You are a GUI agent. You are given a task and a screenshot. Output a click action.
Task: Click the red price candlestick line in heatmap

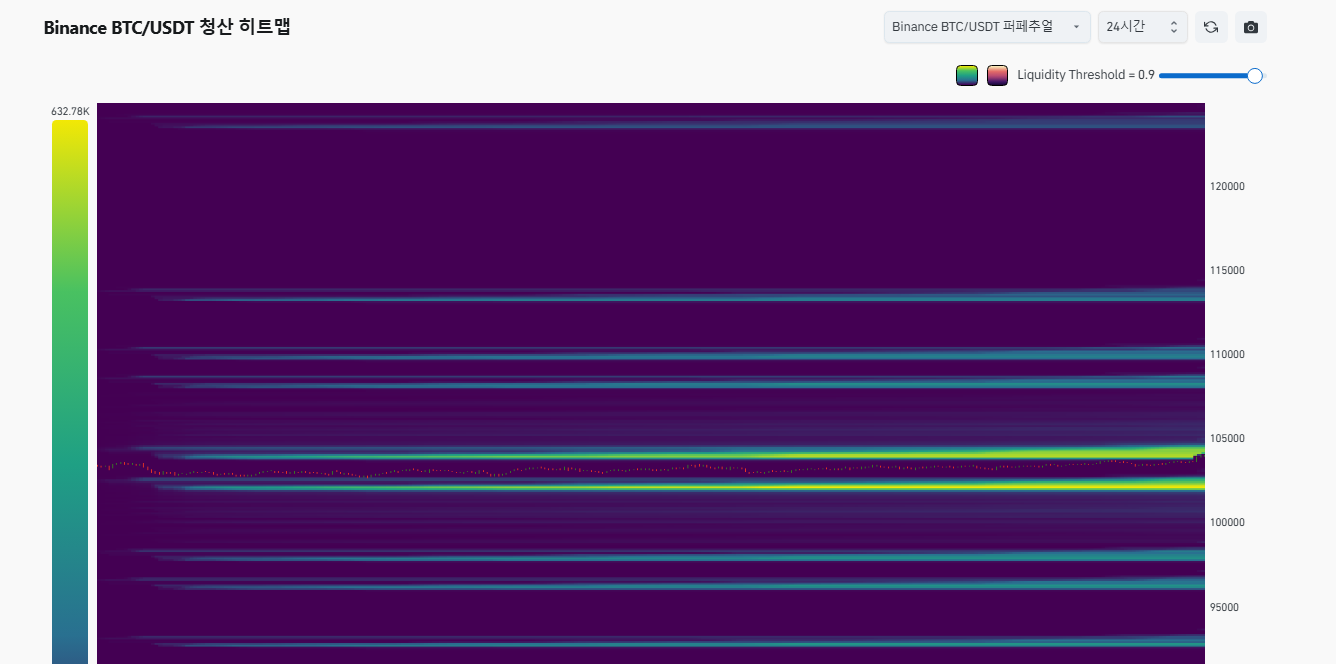click(650, 468)
